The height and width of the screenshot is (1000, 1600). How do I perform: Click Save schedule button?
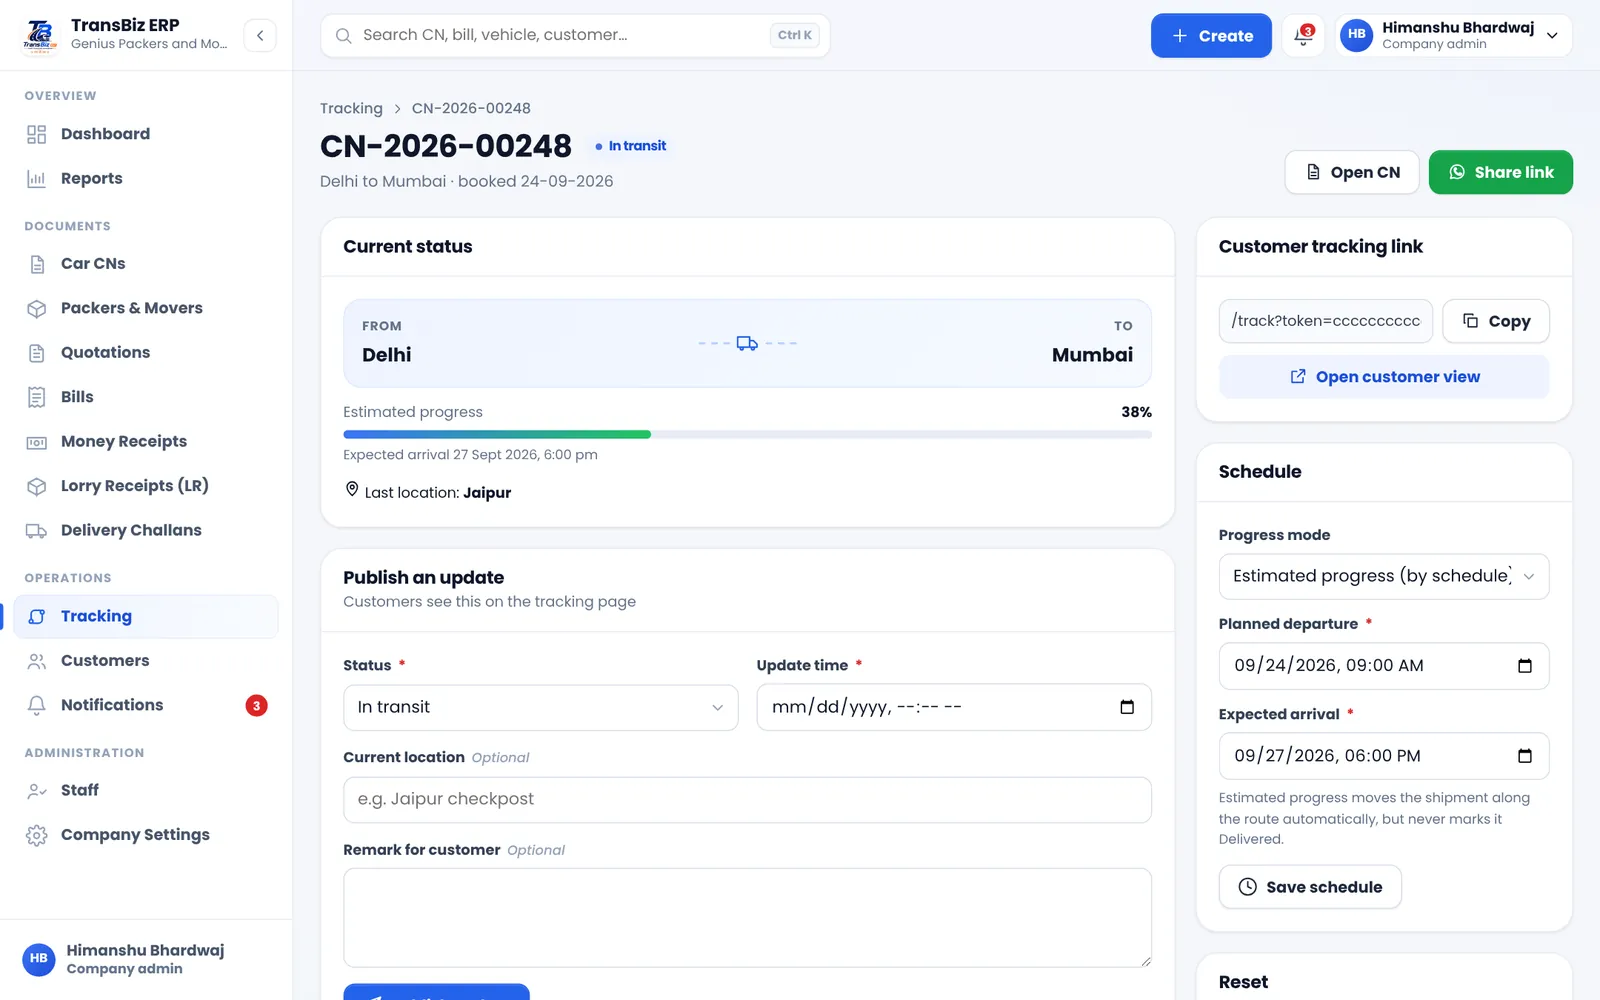point(1310,887)
